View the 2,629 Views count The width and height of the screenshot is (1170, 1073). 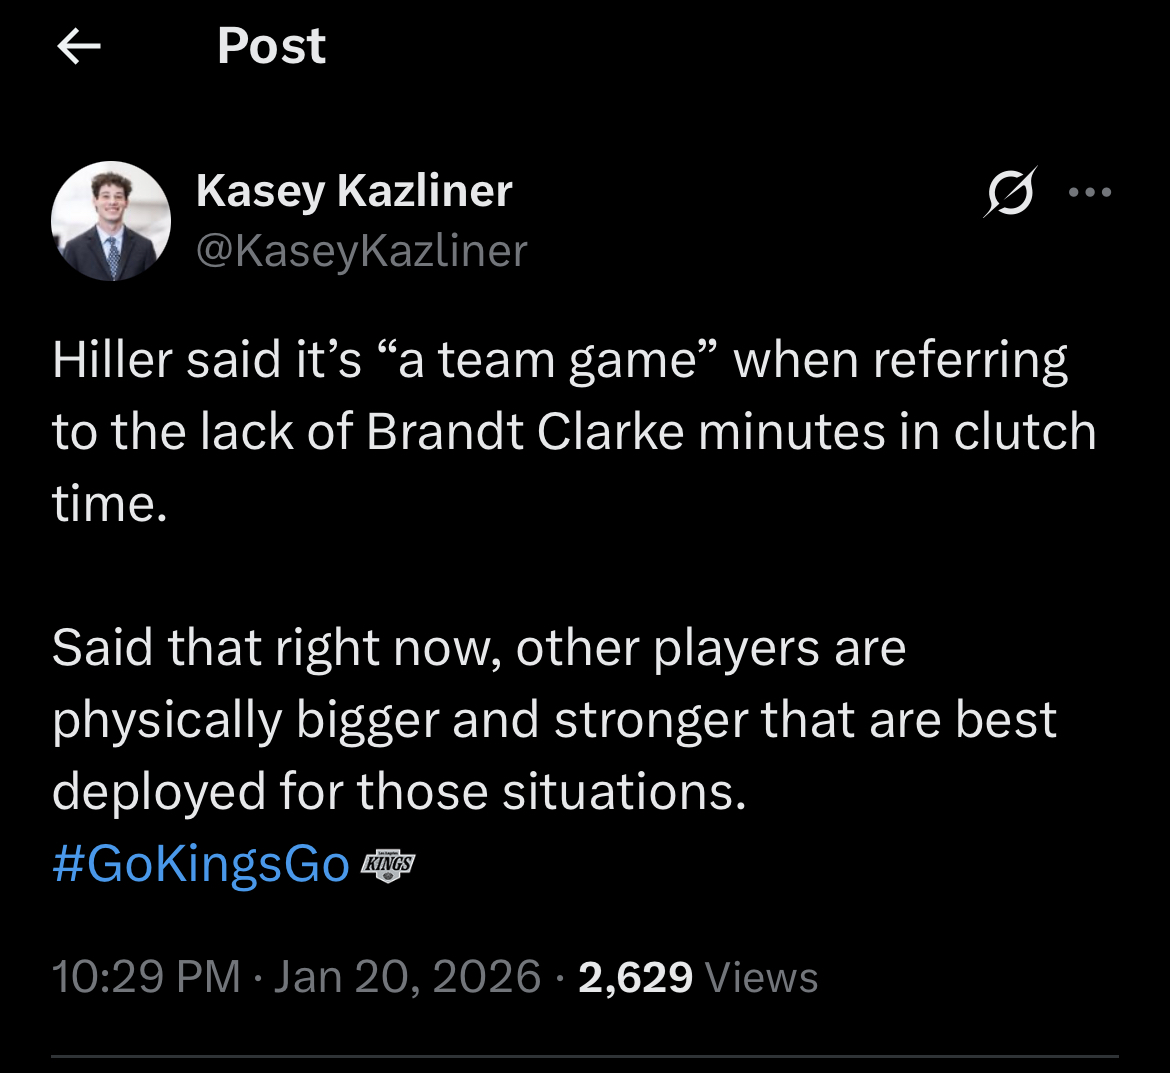click(697, 976)
